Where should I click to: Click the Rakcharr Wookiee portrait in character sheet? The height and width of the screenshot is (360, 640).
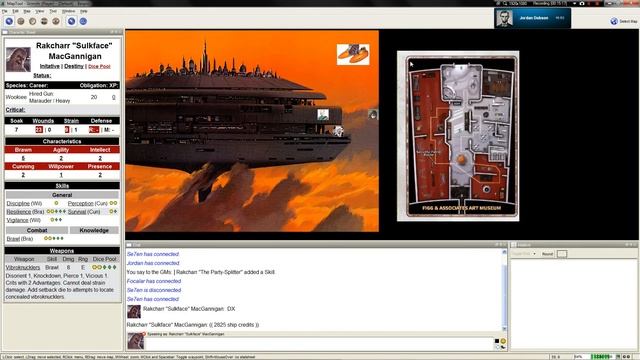point(18,60)
